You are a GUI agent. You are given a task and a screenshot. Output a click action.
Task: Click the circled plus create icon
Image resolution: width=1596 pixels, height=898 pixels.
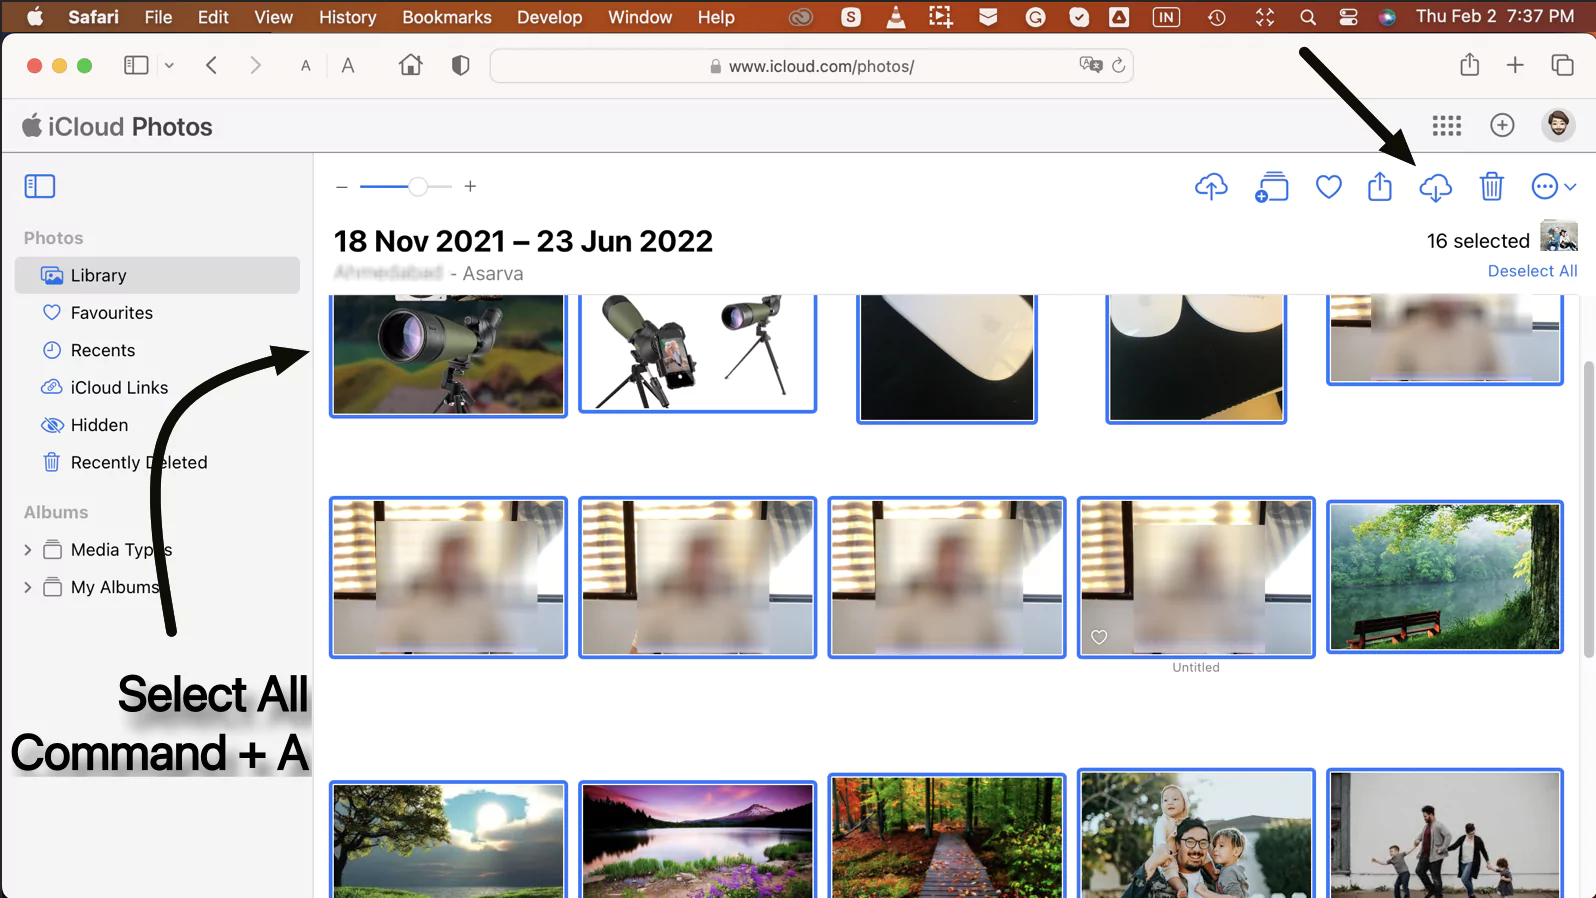point(1502,125)
